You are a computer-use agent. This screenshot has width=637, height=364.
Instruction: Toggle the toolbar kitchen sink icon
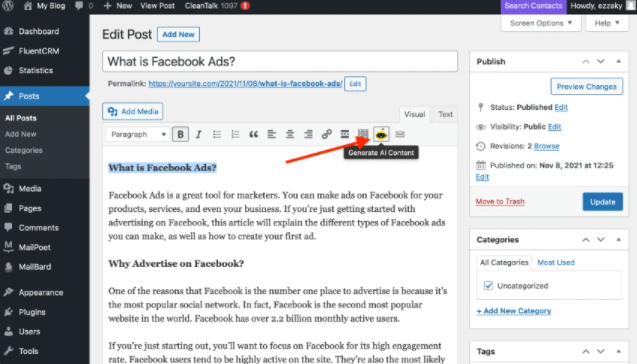click(x=363, y=134)
